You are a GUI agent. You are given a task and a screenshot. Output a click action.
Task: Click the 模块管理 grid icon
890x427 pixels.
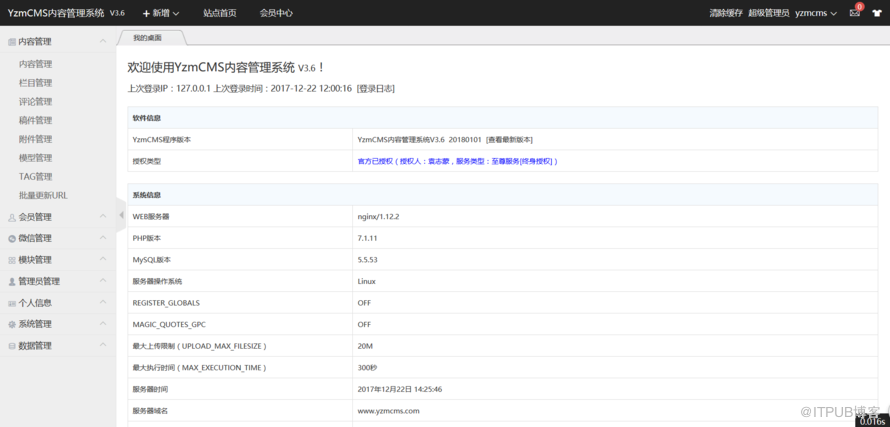[x=12, y=260]
